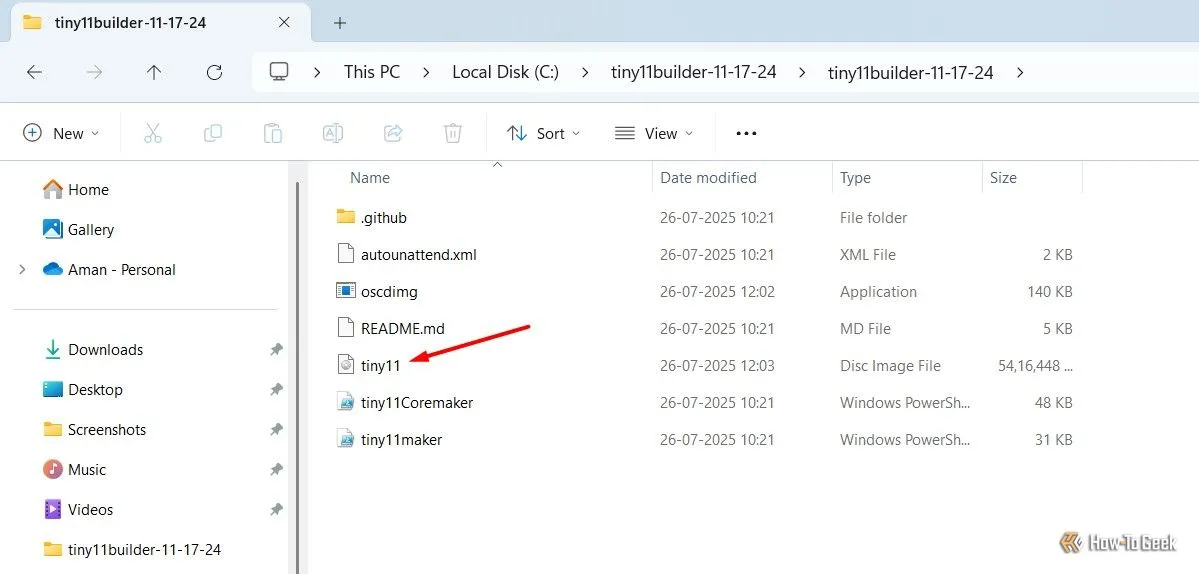
Task: Sort files by Date modified column
Action: (708, 177)
